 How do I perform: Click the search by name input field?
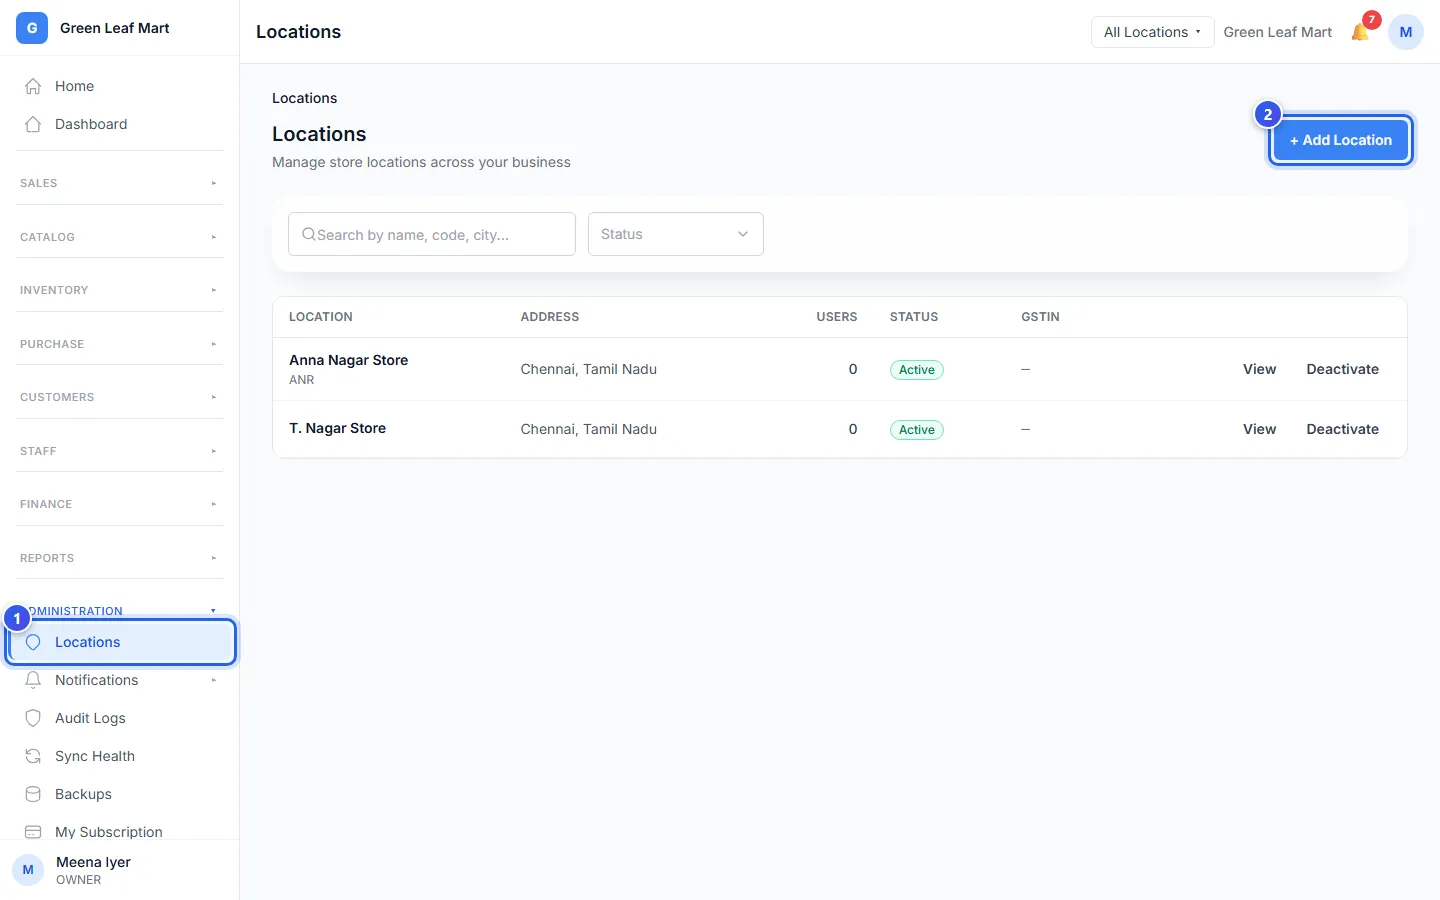click(432, 234)
